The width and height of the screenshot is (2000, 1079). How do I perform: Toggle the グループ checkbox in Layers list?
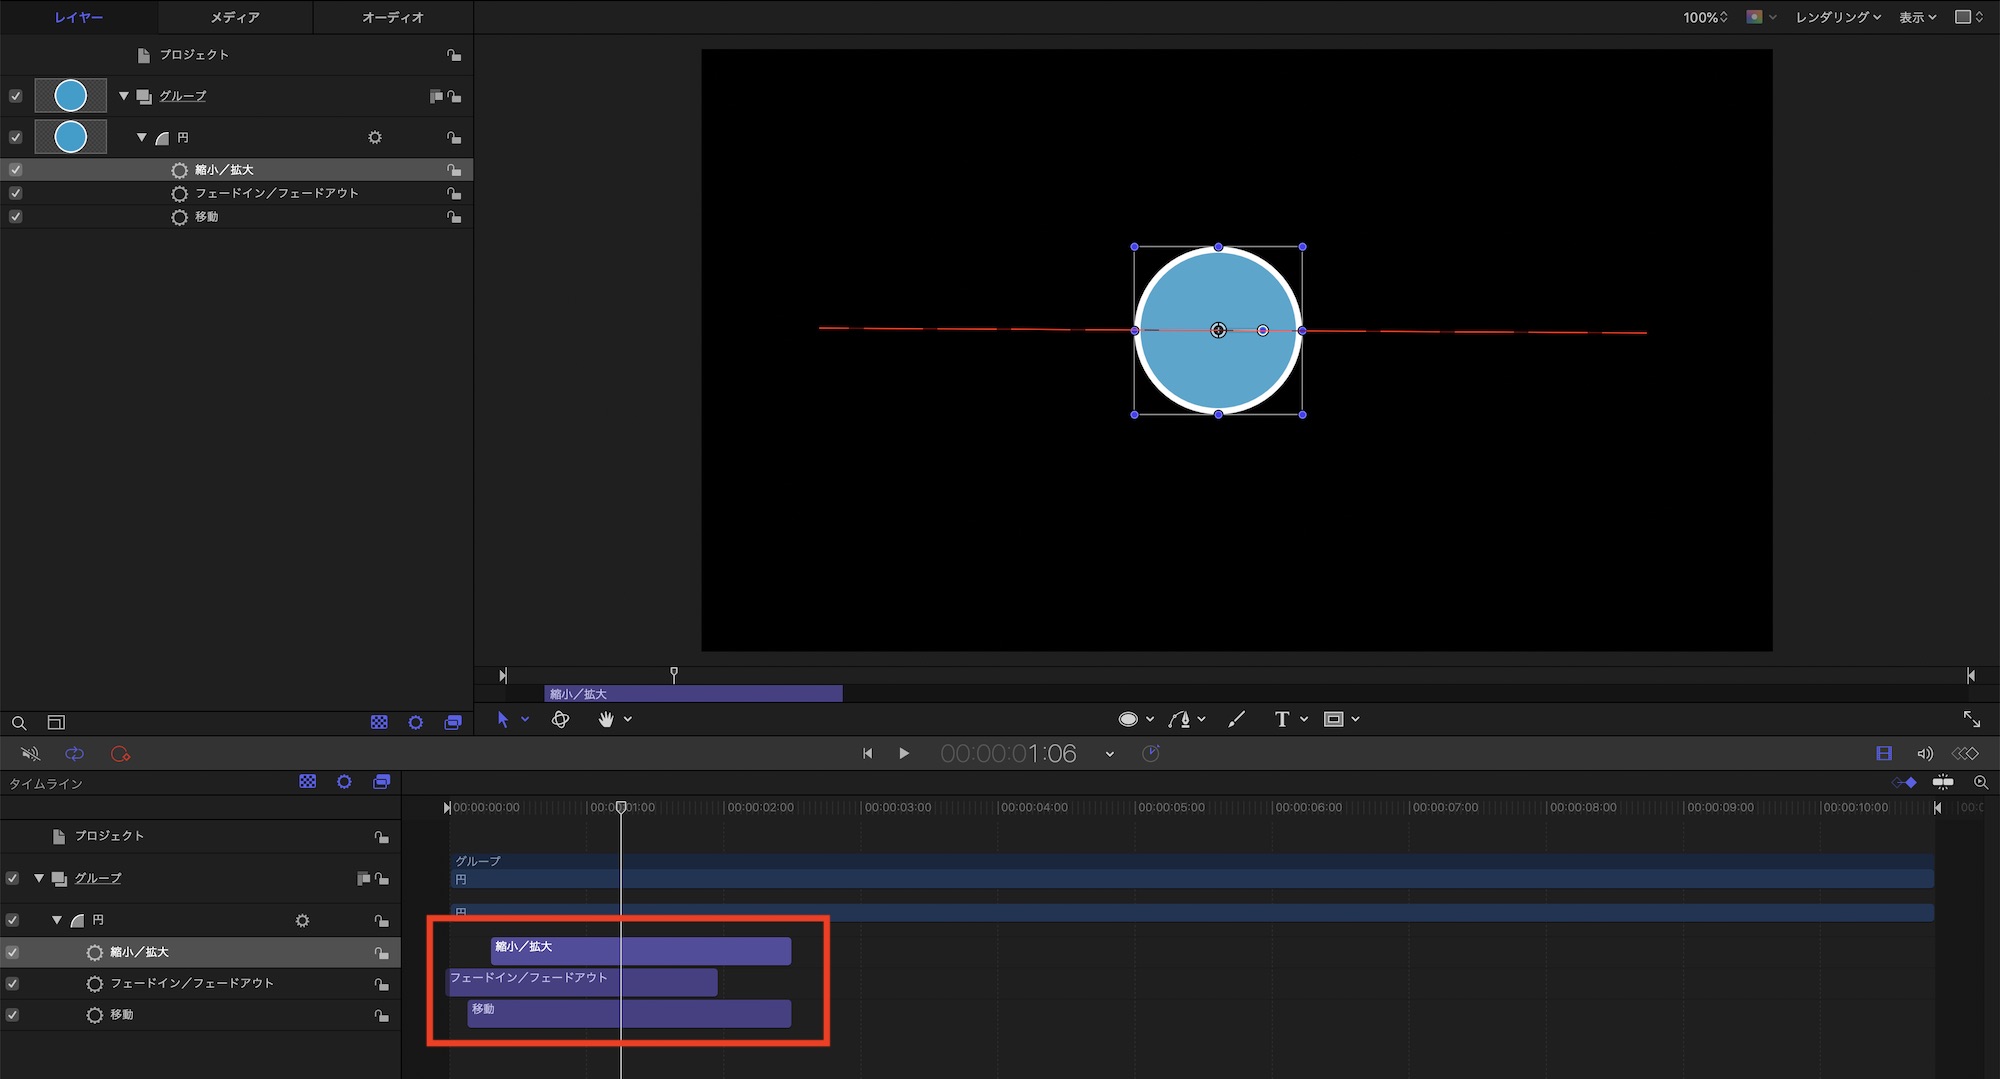point(15,96)
